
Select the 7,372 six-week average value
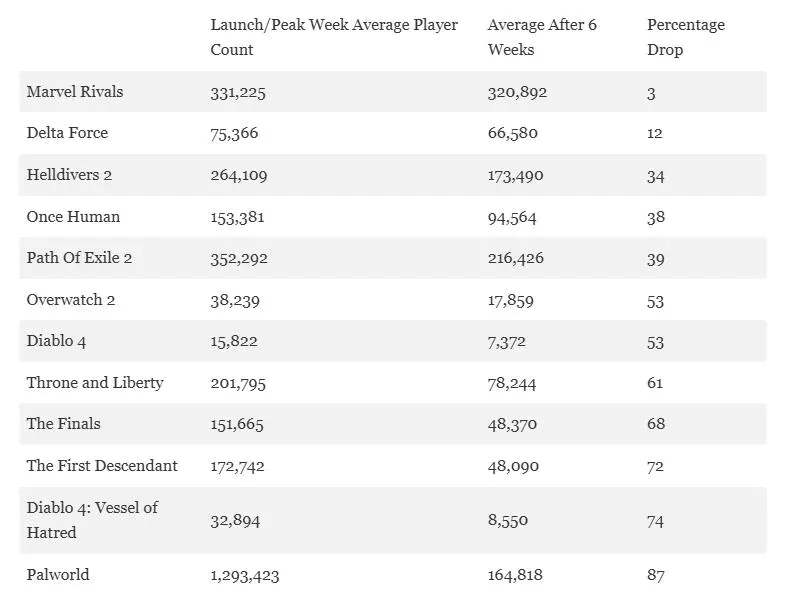(x=507, y=341)
